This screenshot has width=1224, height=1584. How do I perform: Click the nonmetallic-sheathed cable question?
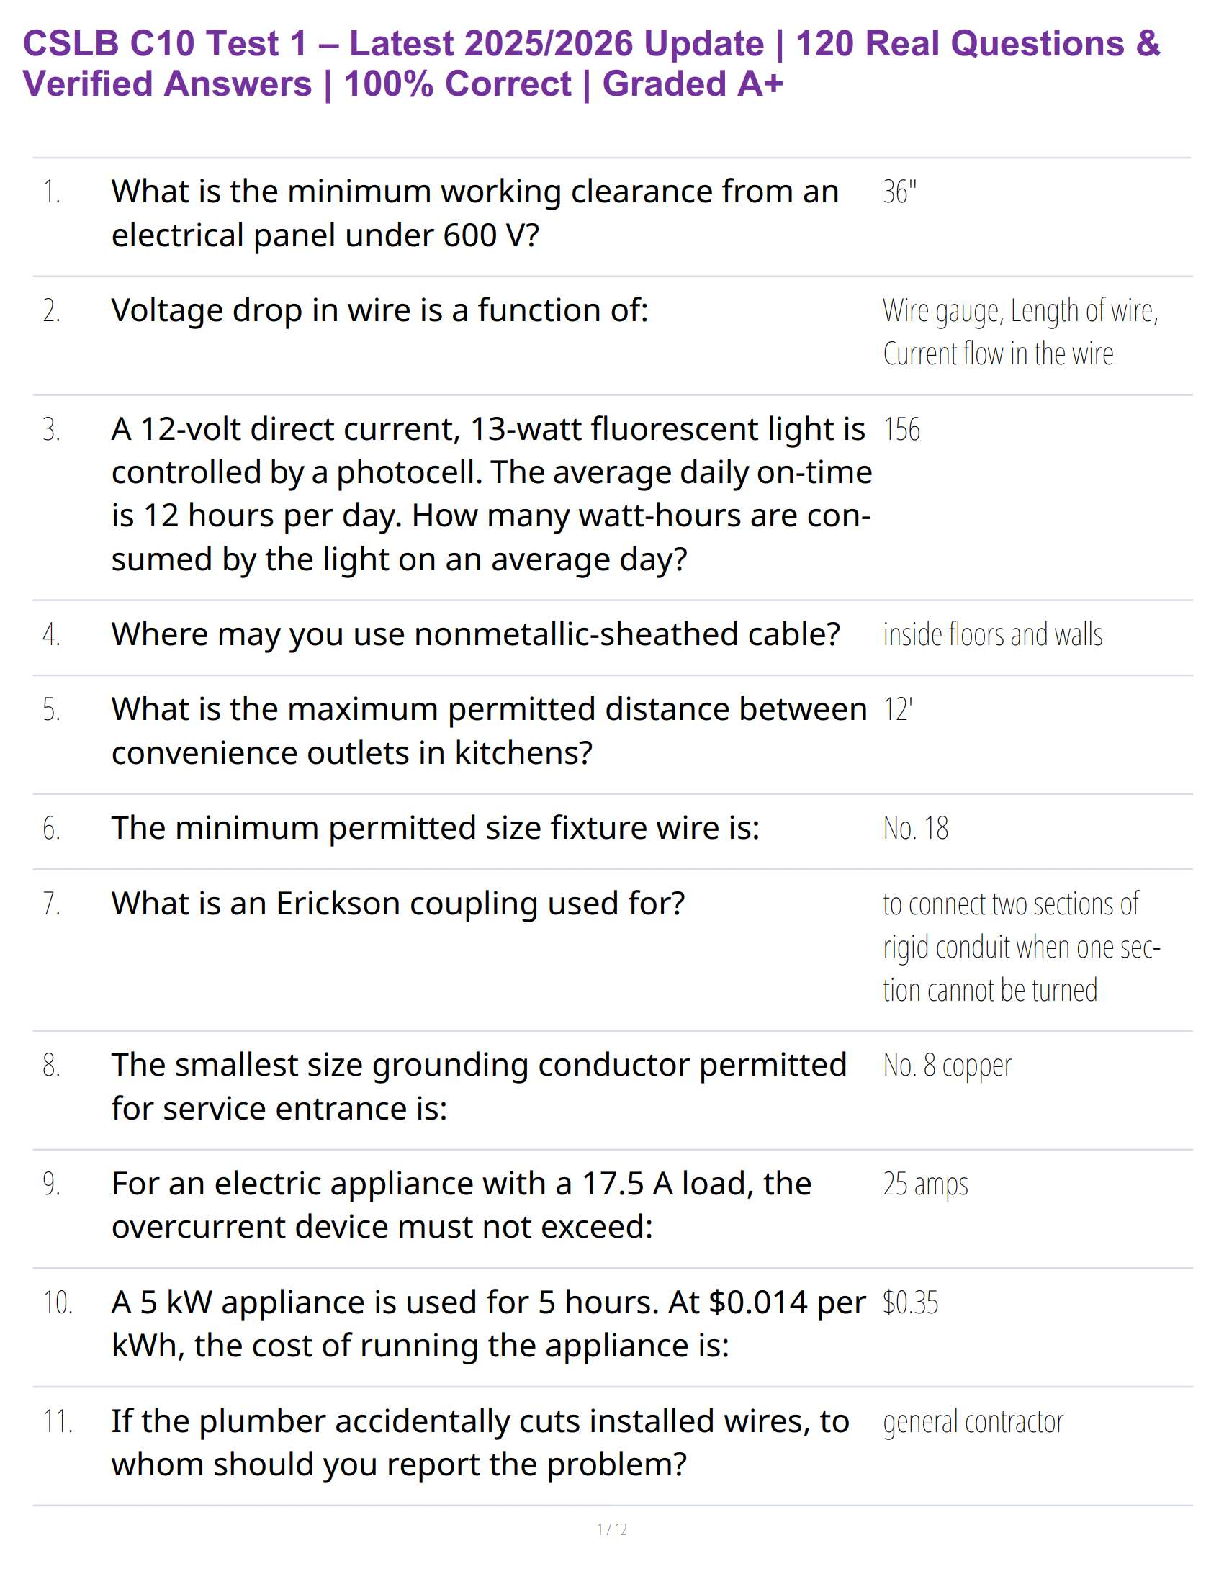click(x=475, y=635)
